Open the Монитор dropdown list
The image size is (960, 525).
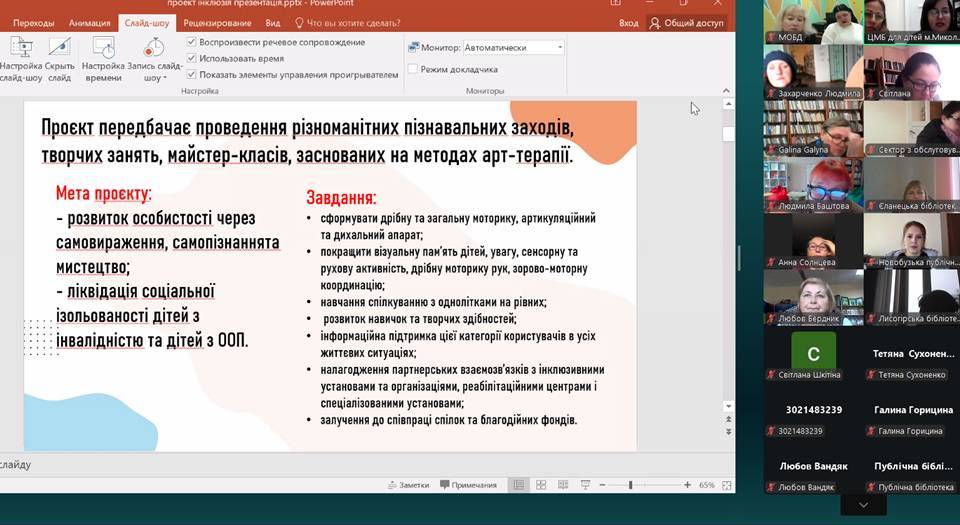(x=559, y=47)
